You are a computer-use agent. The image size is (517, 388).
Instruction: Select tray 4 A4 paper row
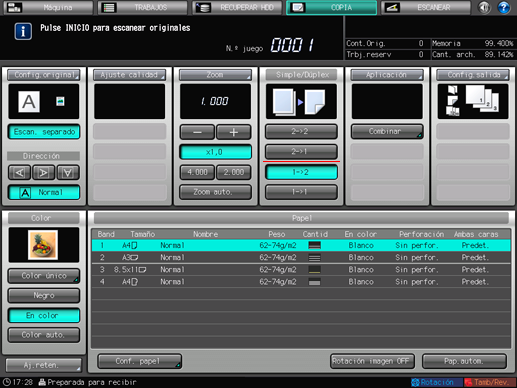click(301, 282)
